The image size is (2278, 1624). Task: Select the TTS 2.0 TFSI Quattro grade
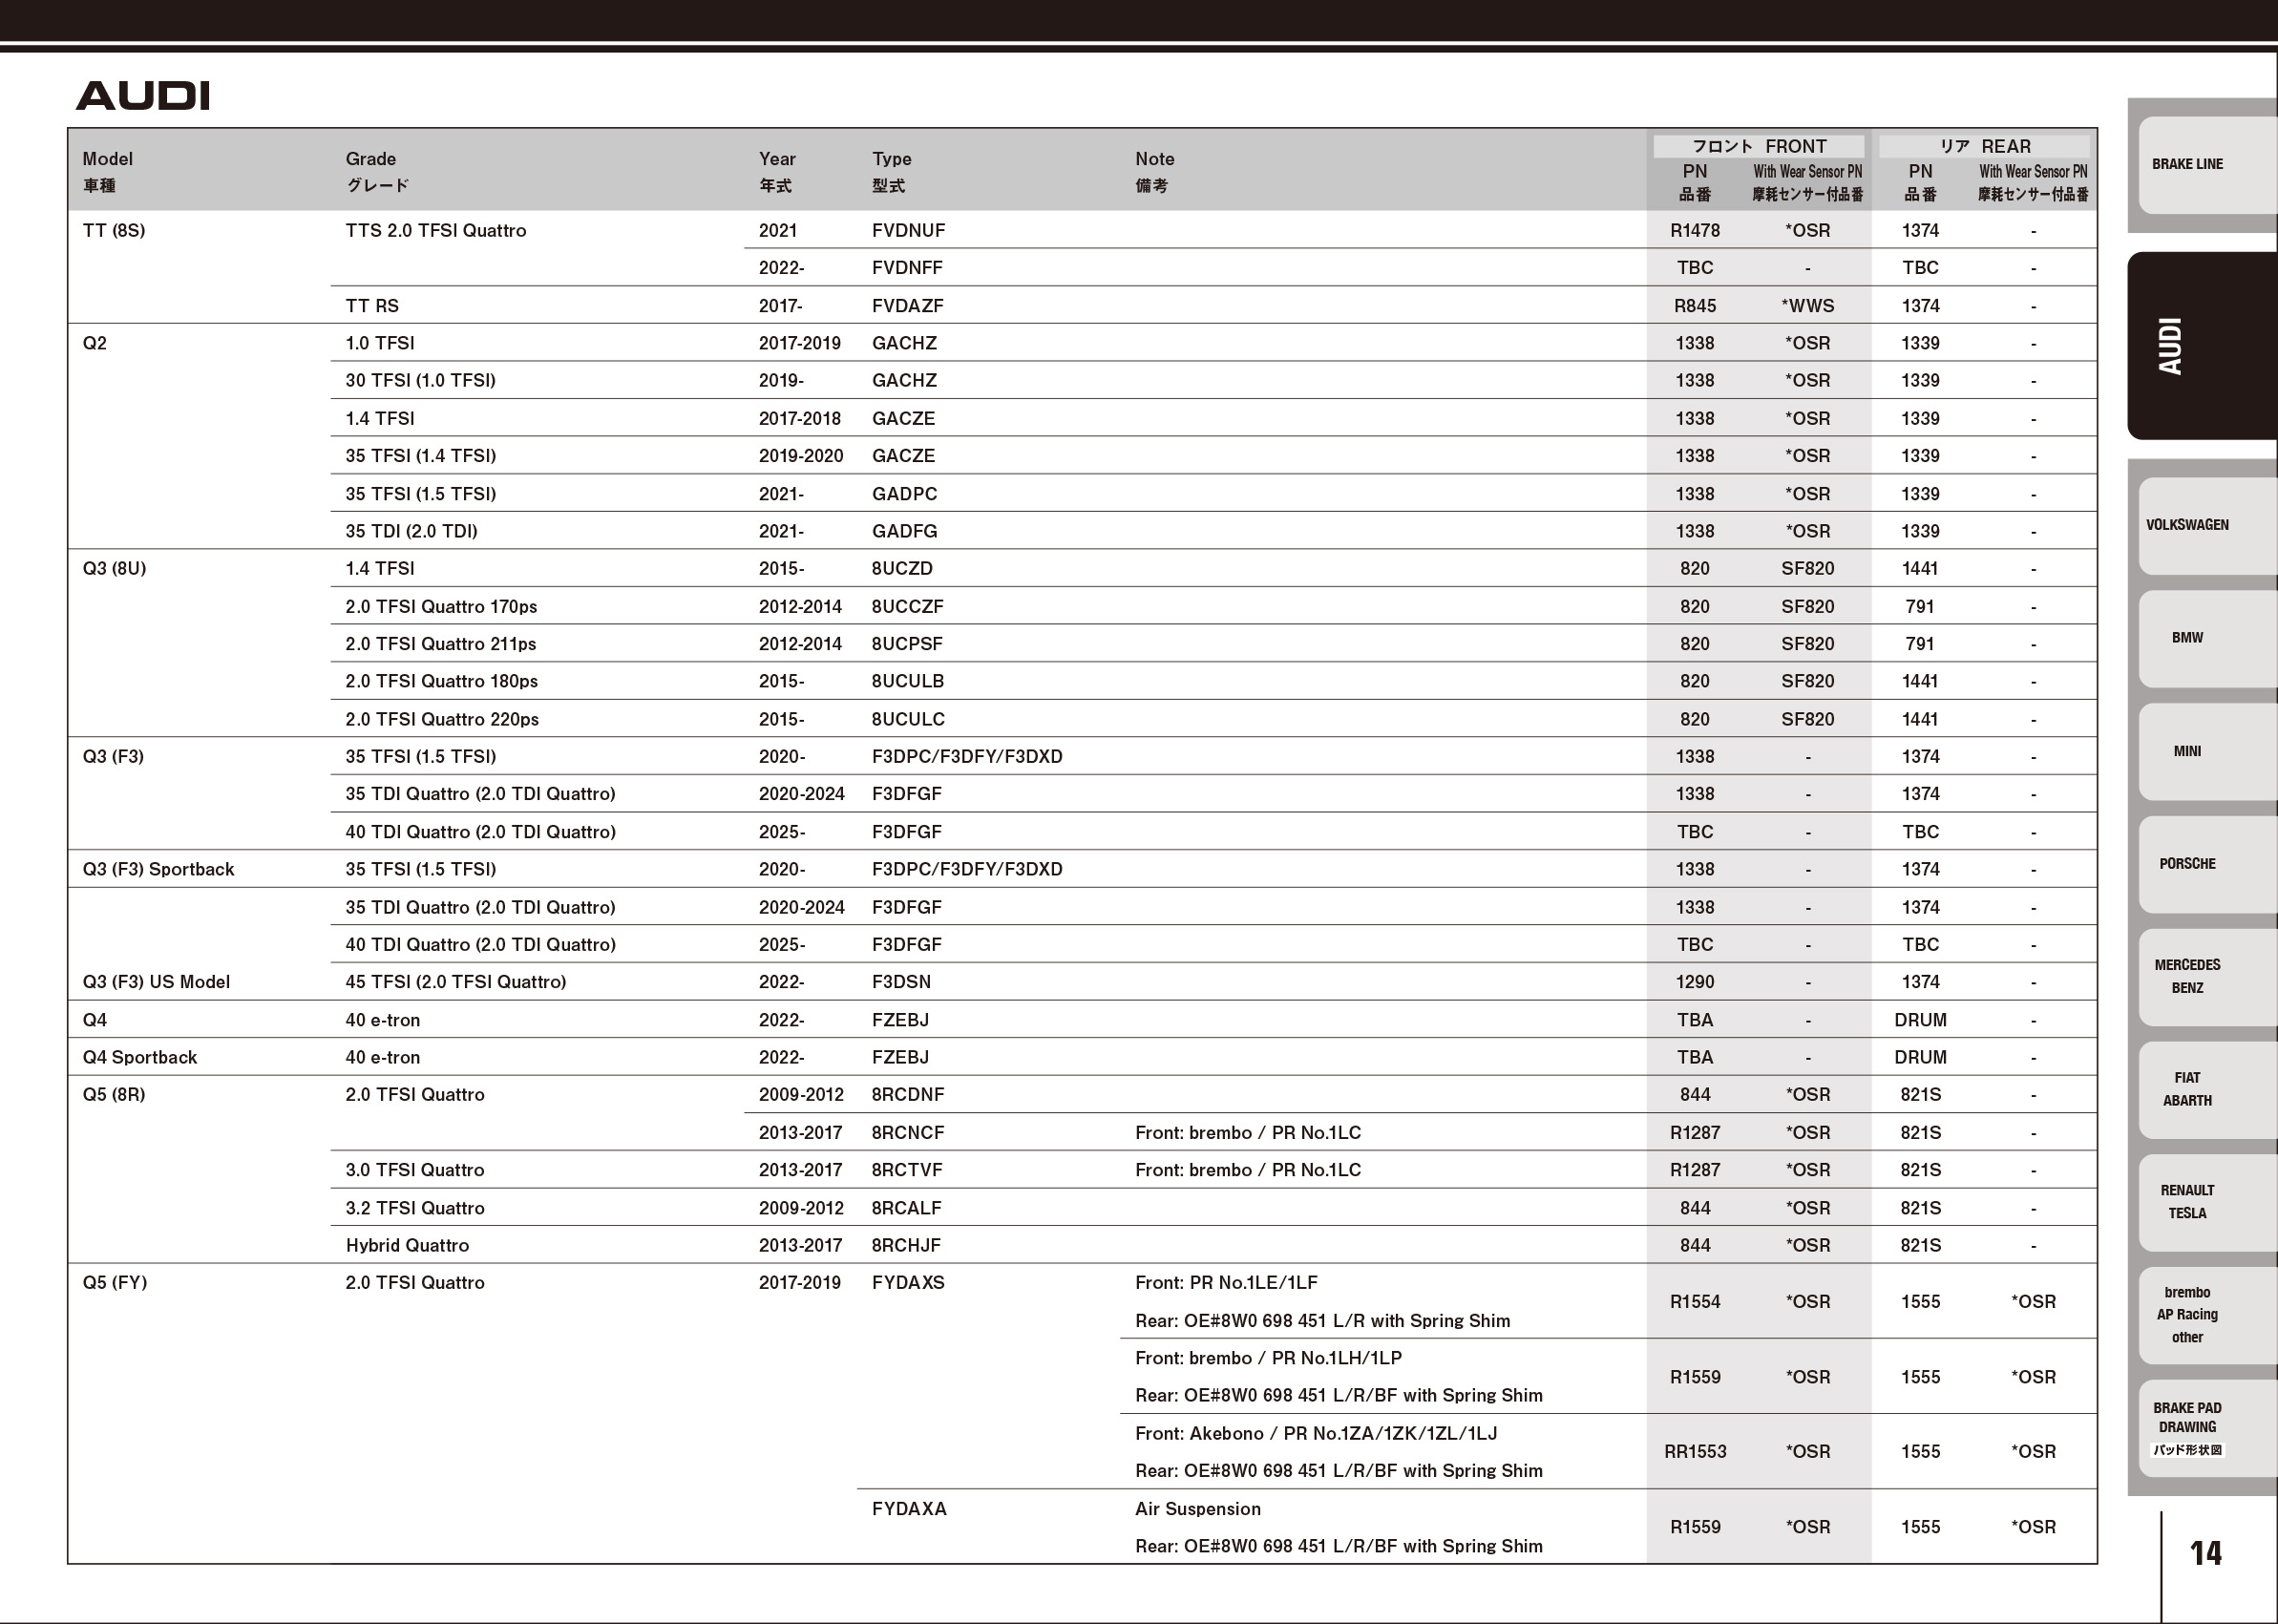(435, 231)
